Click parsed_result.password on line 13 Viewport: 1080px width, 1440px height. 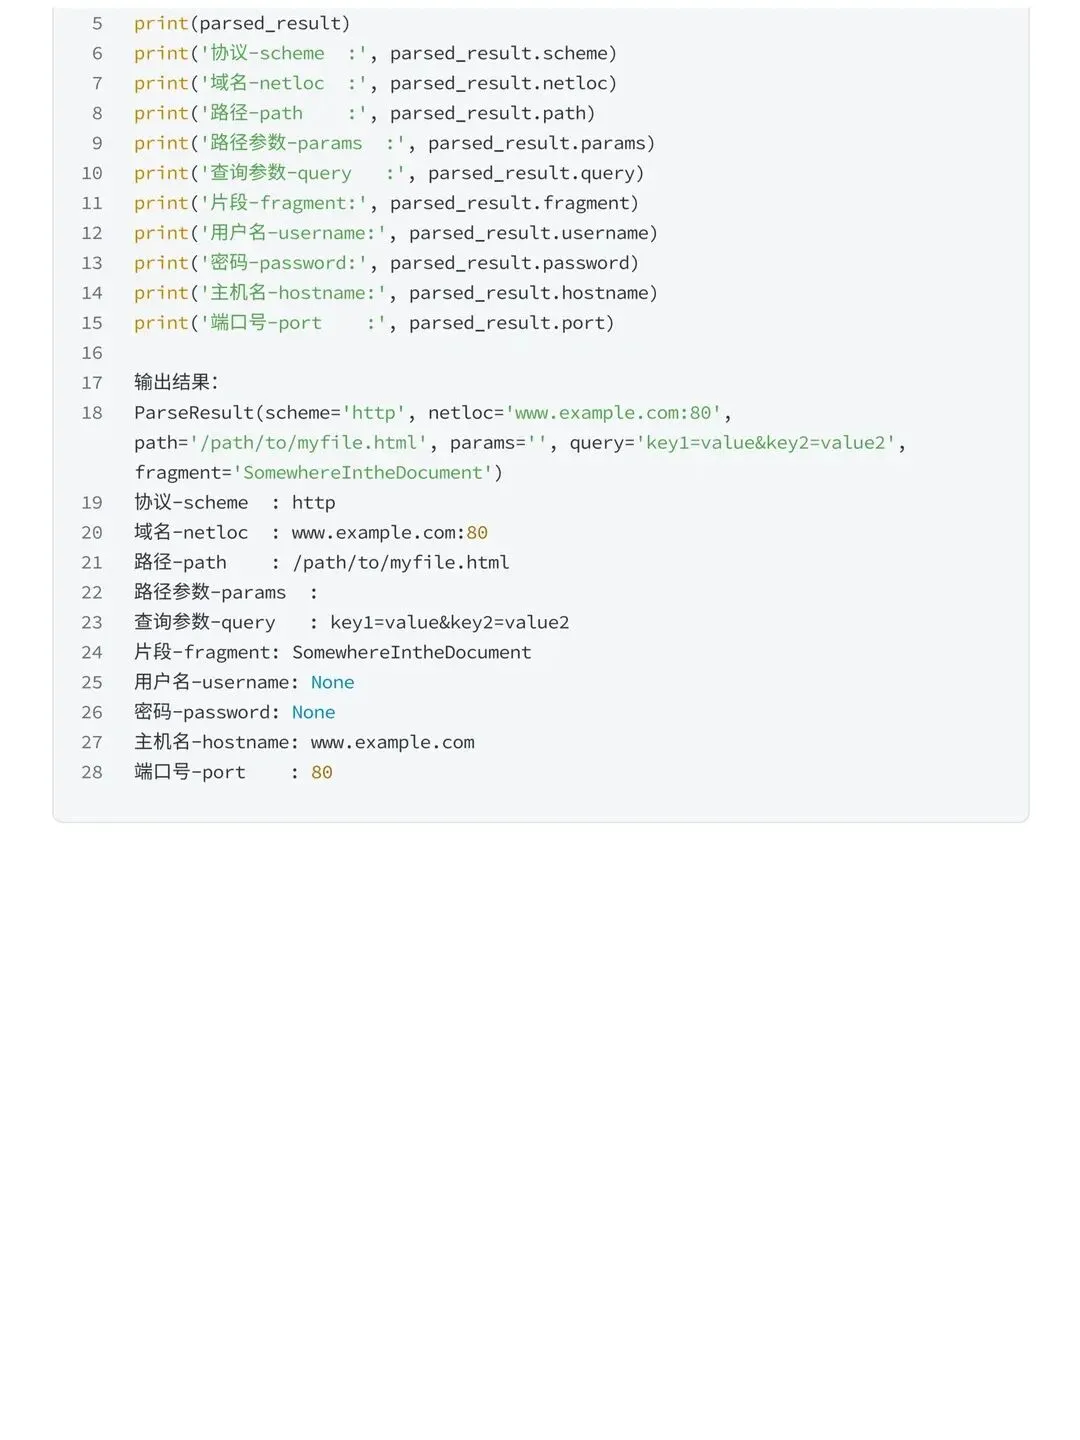tap(509, 263)
